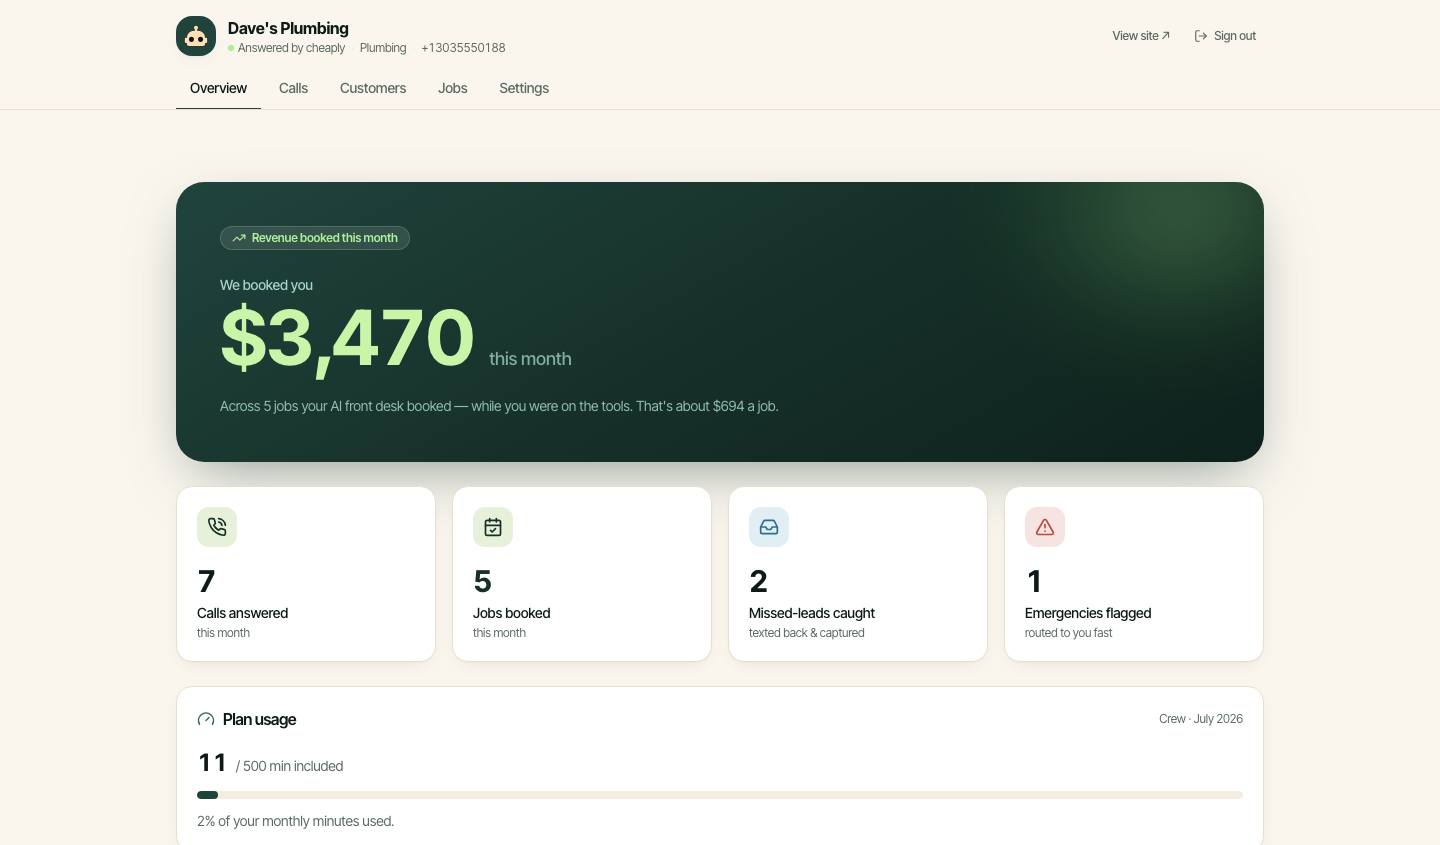Click the Missed-leads caught label
The height and width of the screenshot is (845, 1440).
[812, 613]
